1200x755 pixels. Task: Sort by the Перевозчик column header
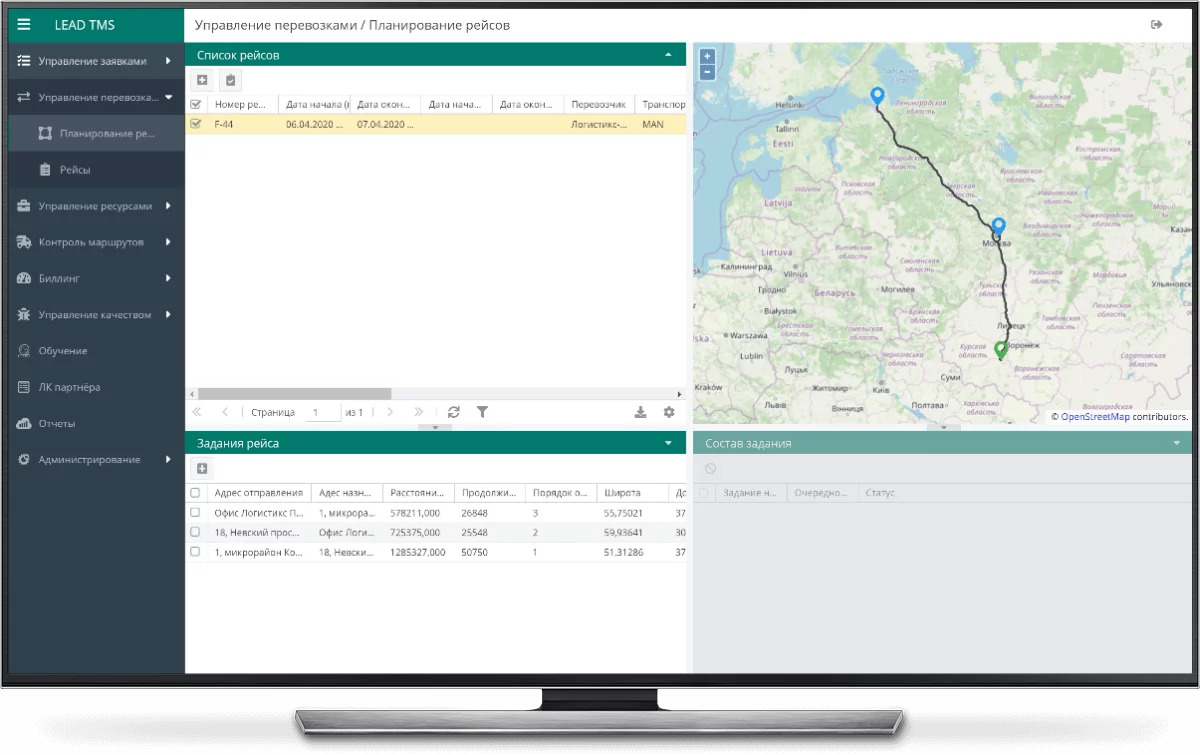pos(598,104)
